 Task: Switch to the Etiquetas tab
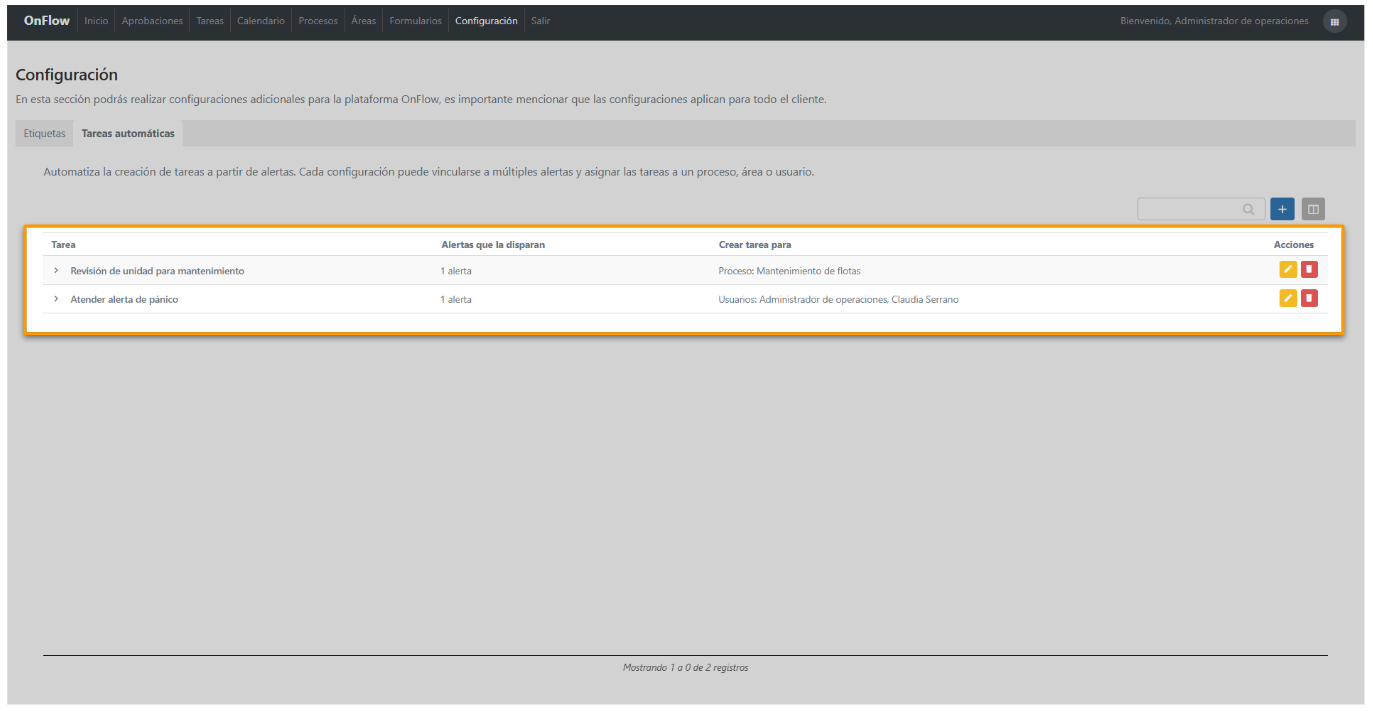pyautogui.click(x=44, y=133)
